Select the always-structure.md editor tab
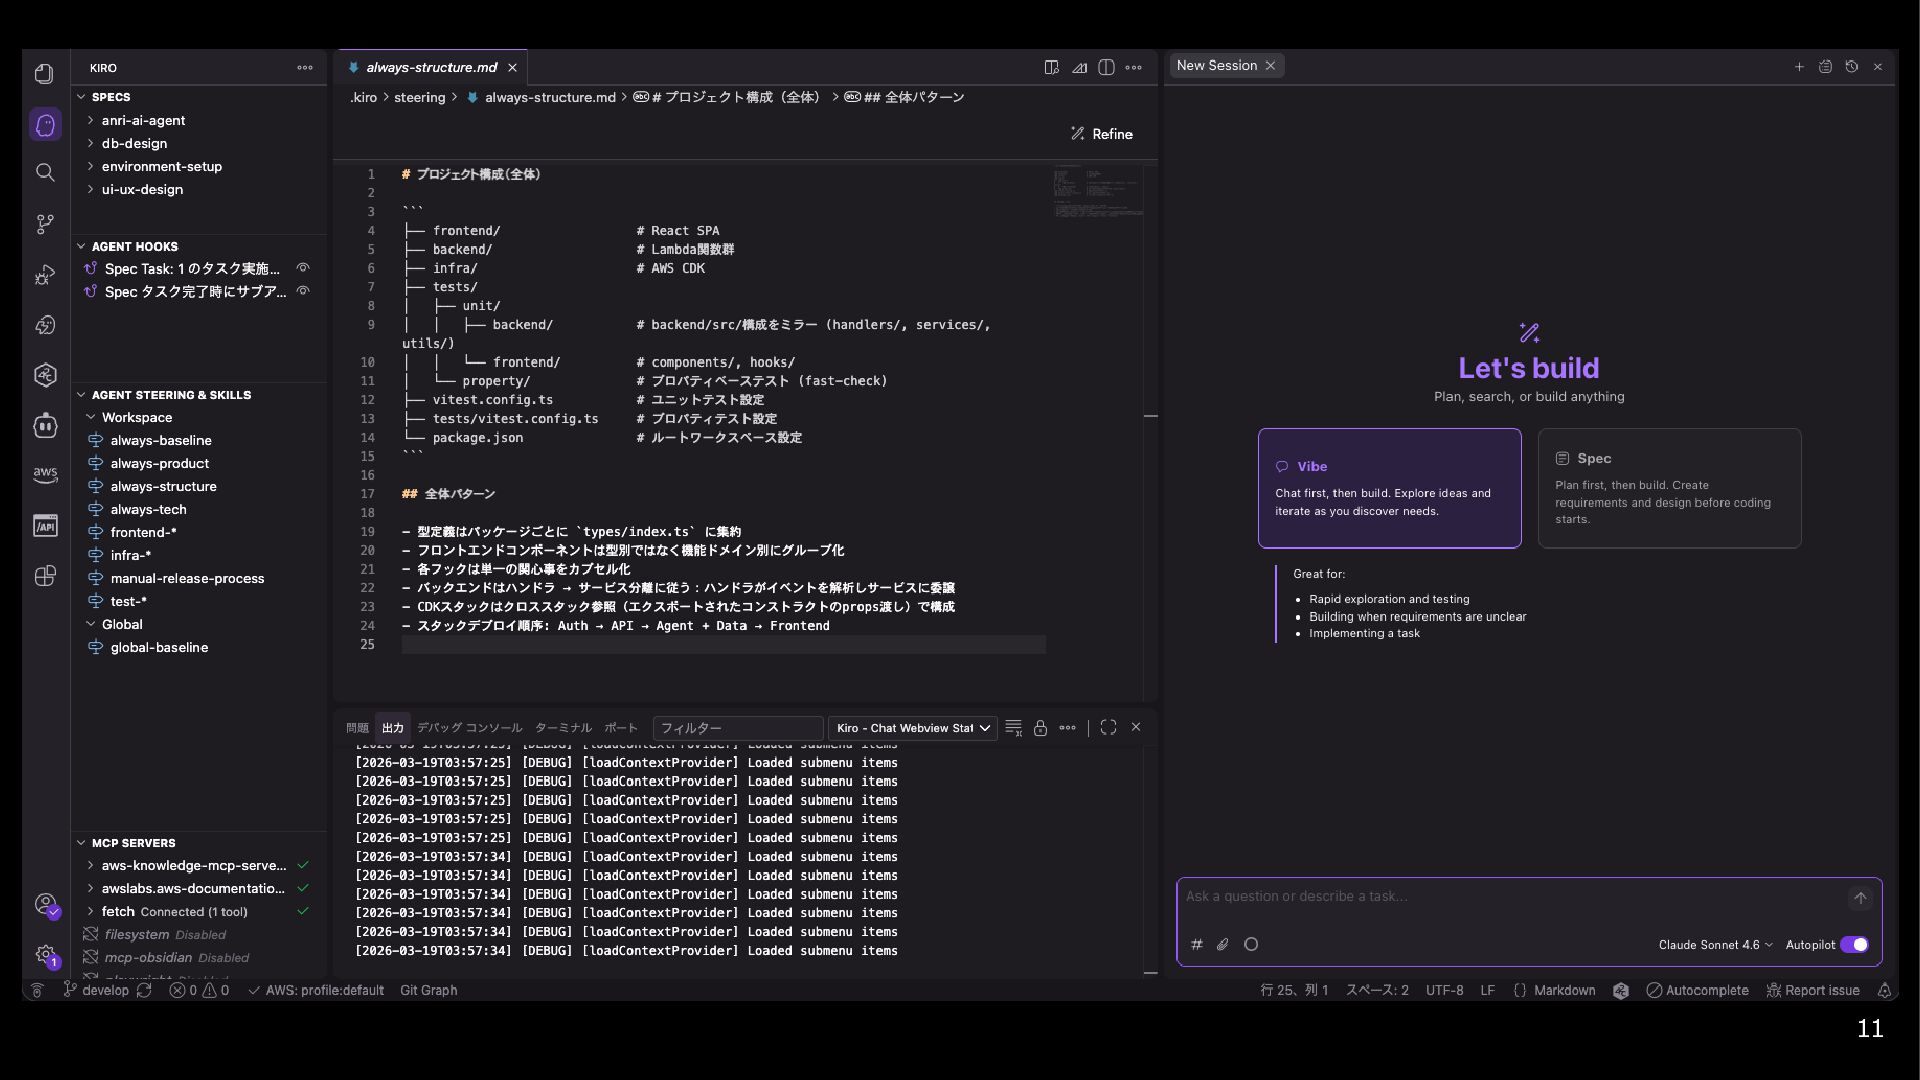Viewport: 1920px width, 1080px height. tap(431, 67)
